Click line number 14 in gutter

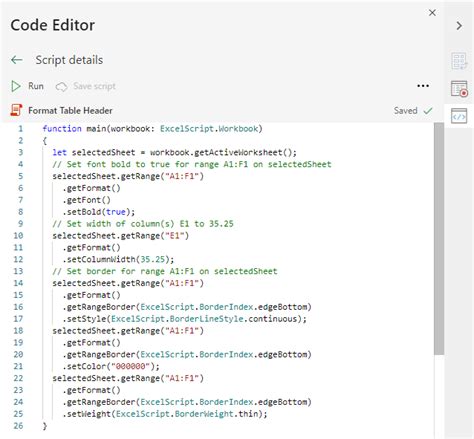18,283
